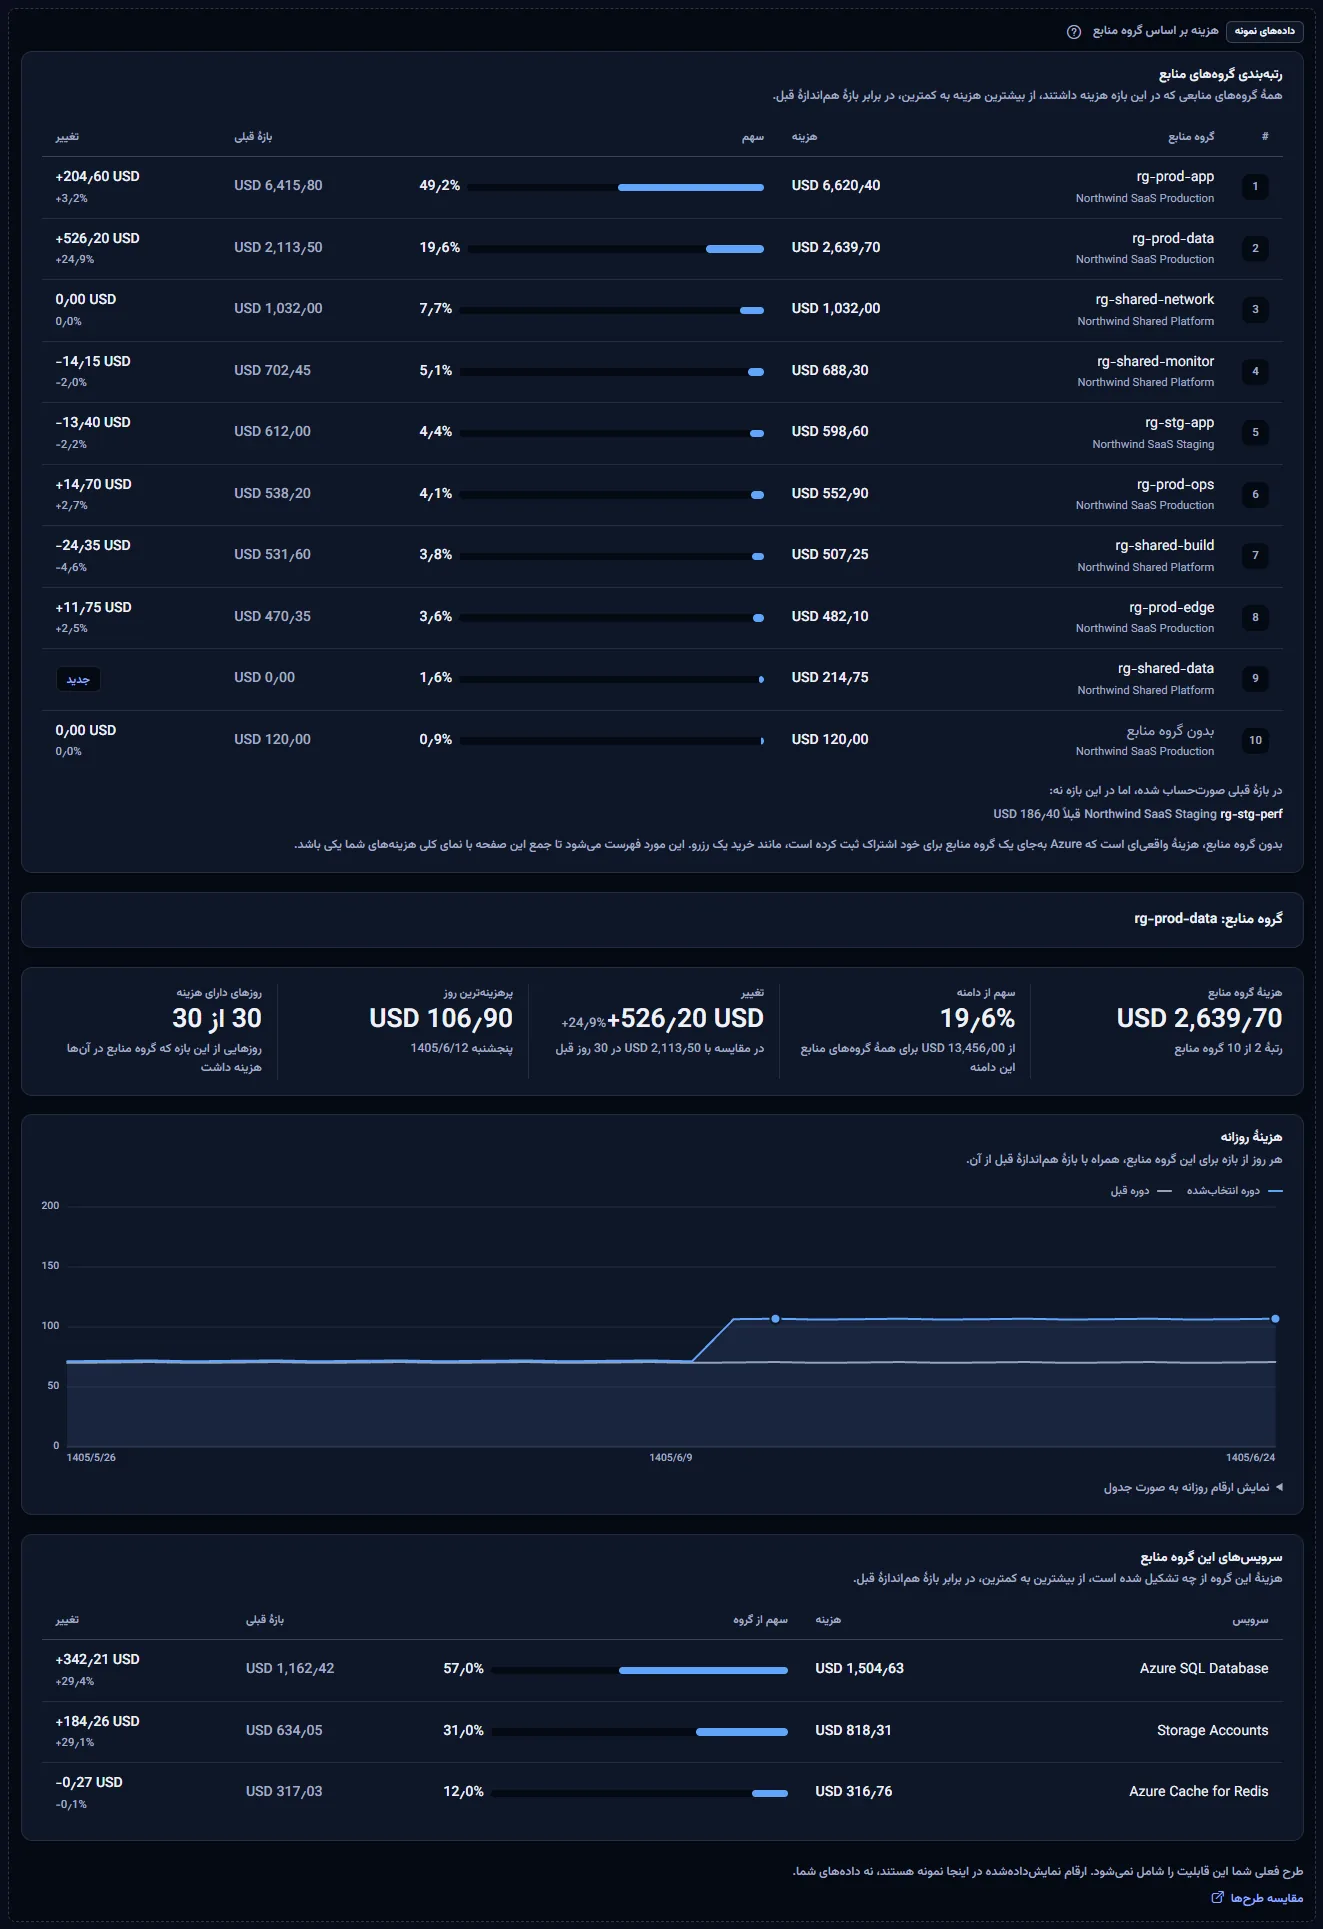Select the rg-prod-app resource group row

pyautogui.click(x=662, y=187)
